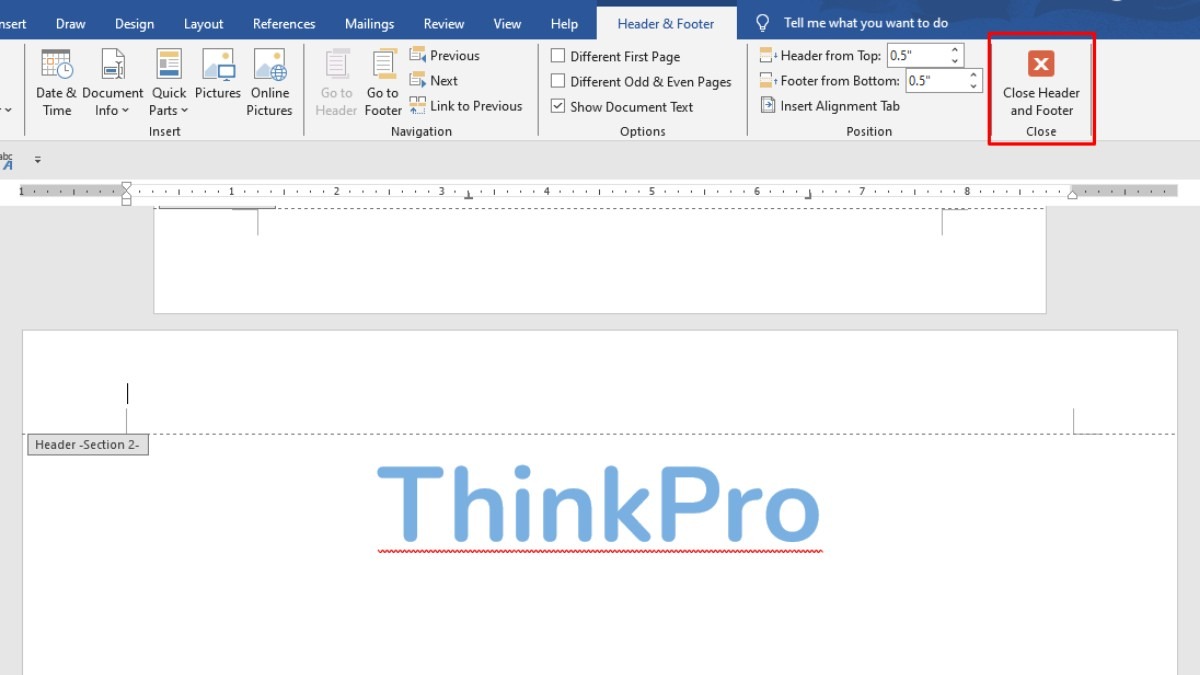This screenshot has height=675, width=1200.
Task: Click the Footer from Bottom icon
Action: point(768,81)
